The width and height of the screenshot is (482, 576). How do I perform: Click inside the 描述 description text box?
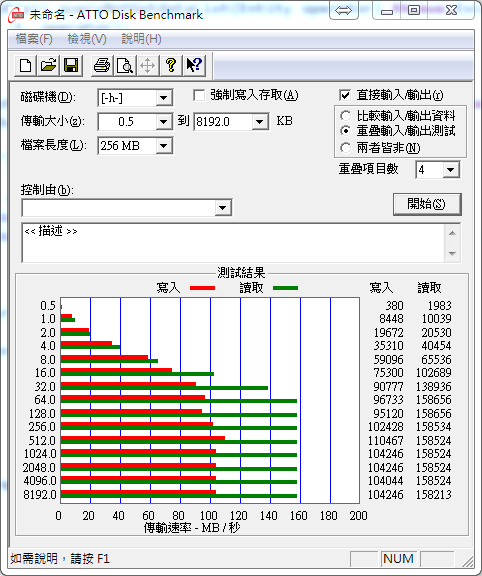(233, 243)
